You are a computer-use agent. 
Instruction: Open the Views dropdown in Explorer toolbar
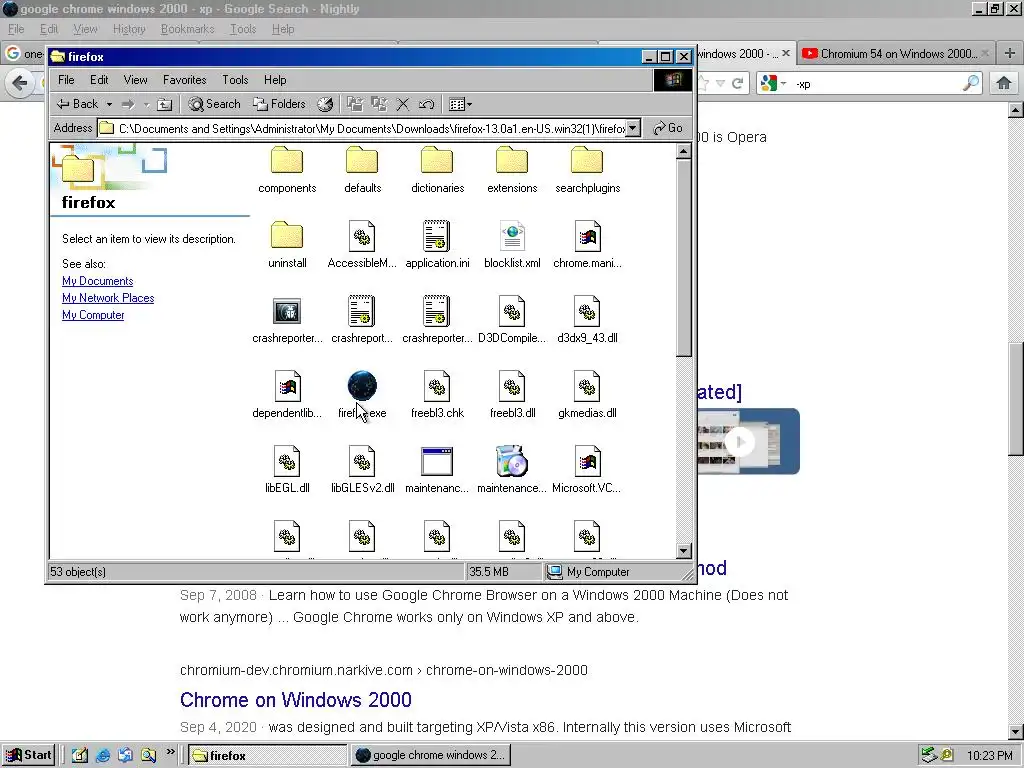tap(460, 104)
